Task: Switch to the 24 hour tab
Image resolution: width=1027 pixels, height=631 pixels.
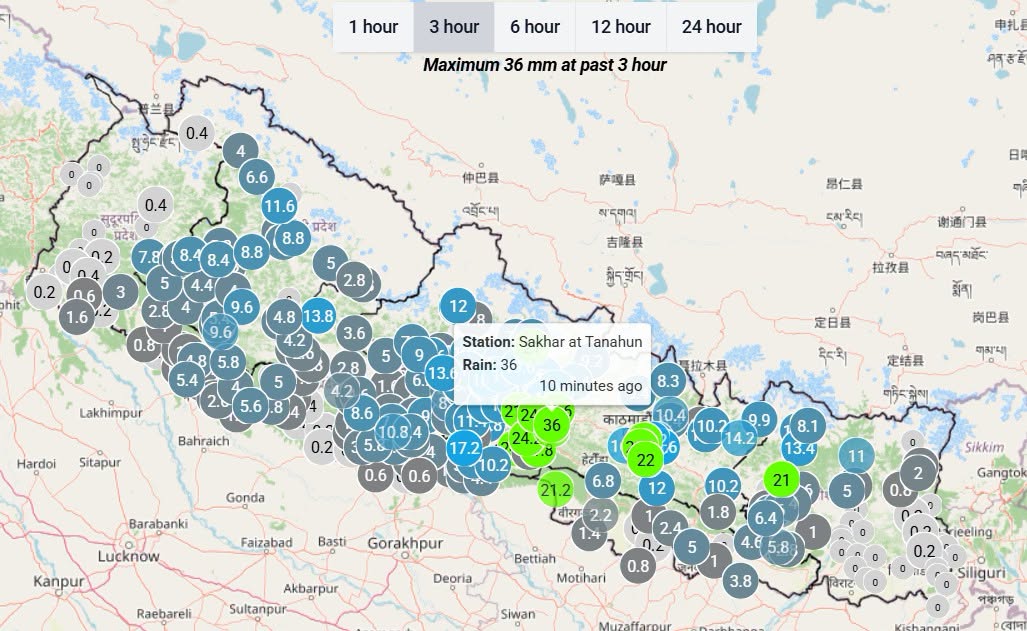Action: point(711,27)
